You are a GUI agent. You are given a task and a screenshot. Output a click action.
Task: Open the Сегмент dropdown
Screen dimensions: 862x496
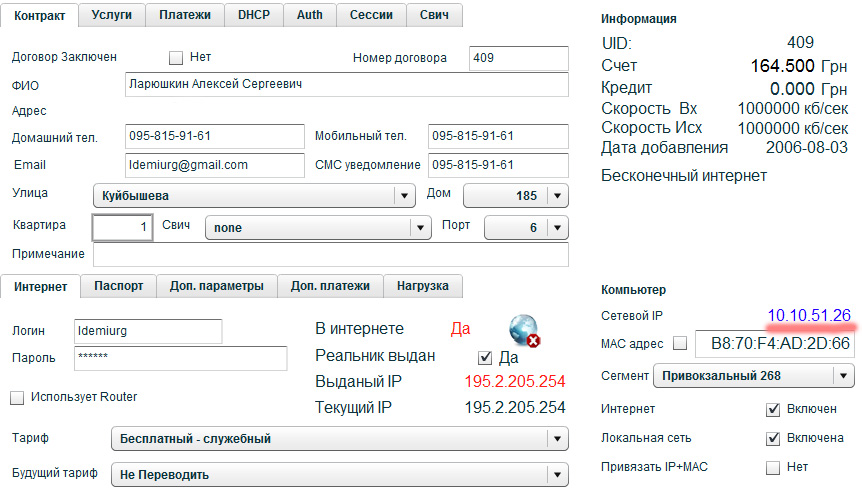(x=843, y=377)
